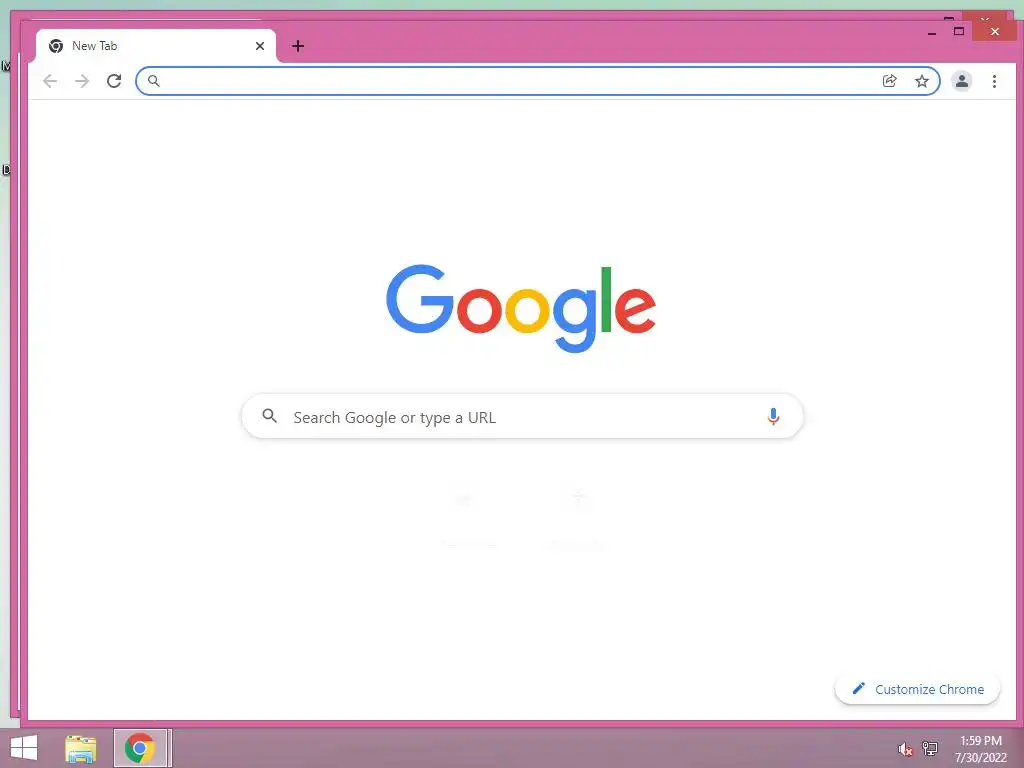1024x768 pixels.
Task: Bookmark this tab with the star icon
Action: [921, 81]
